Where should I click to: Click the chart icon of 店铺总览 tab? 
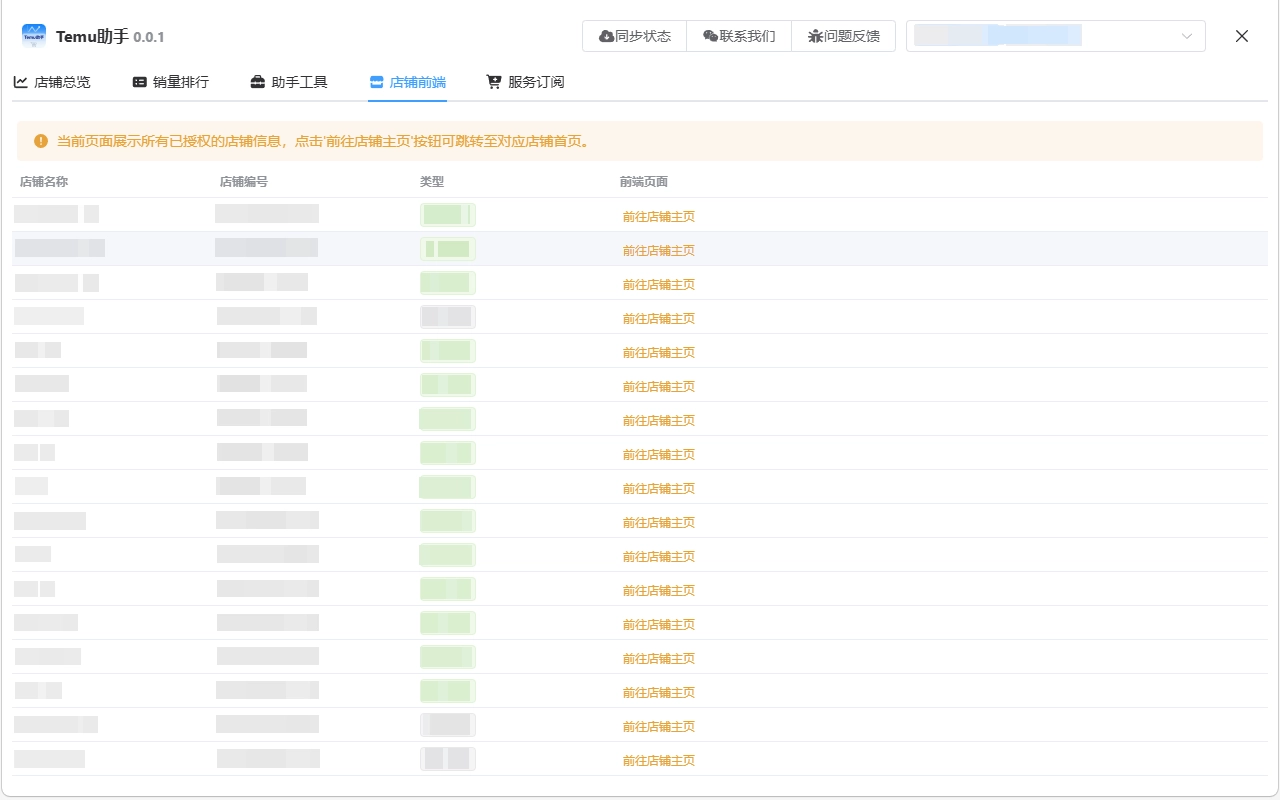[21, 82]
